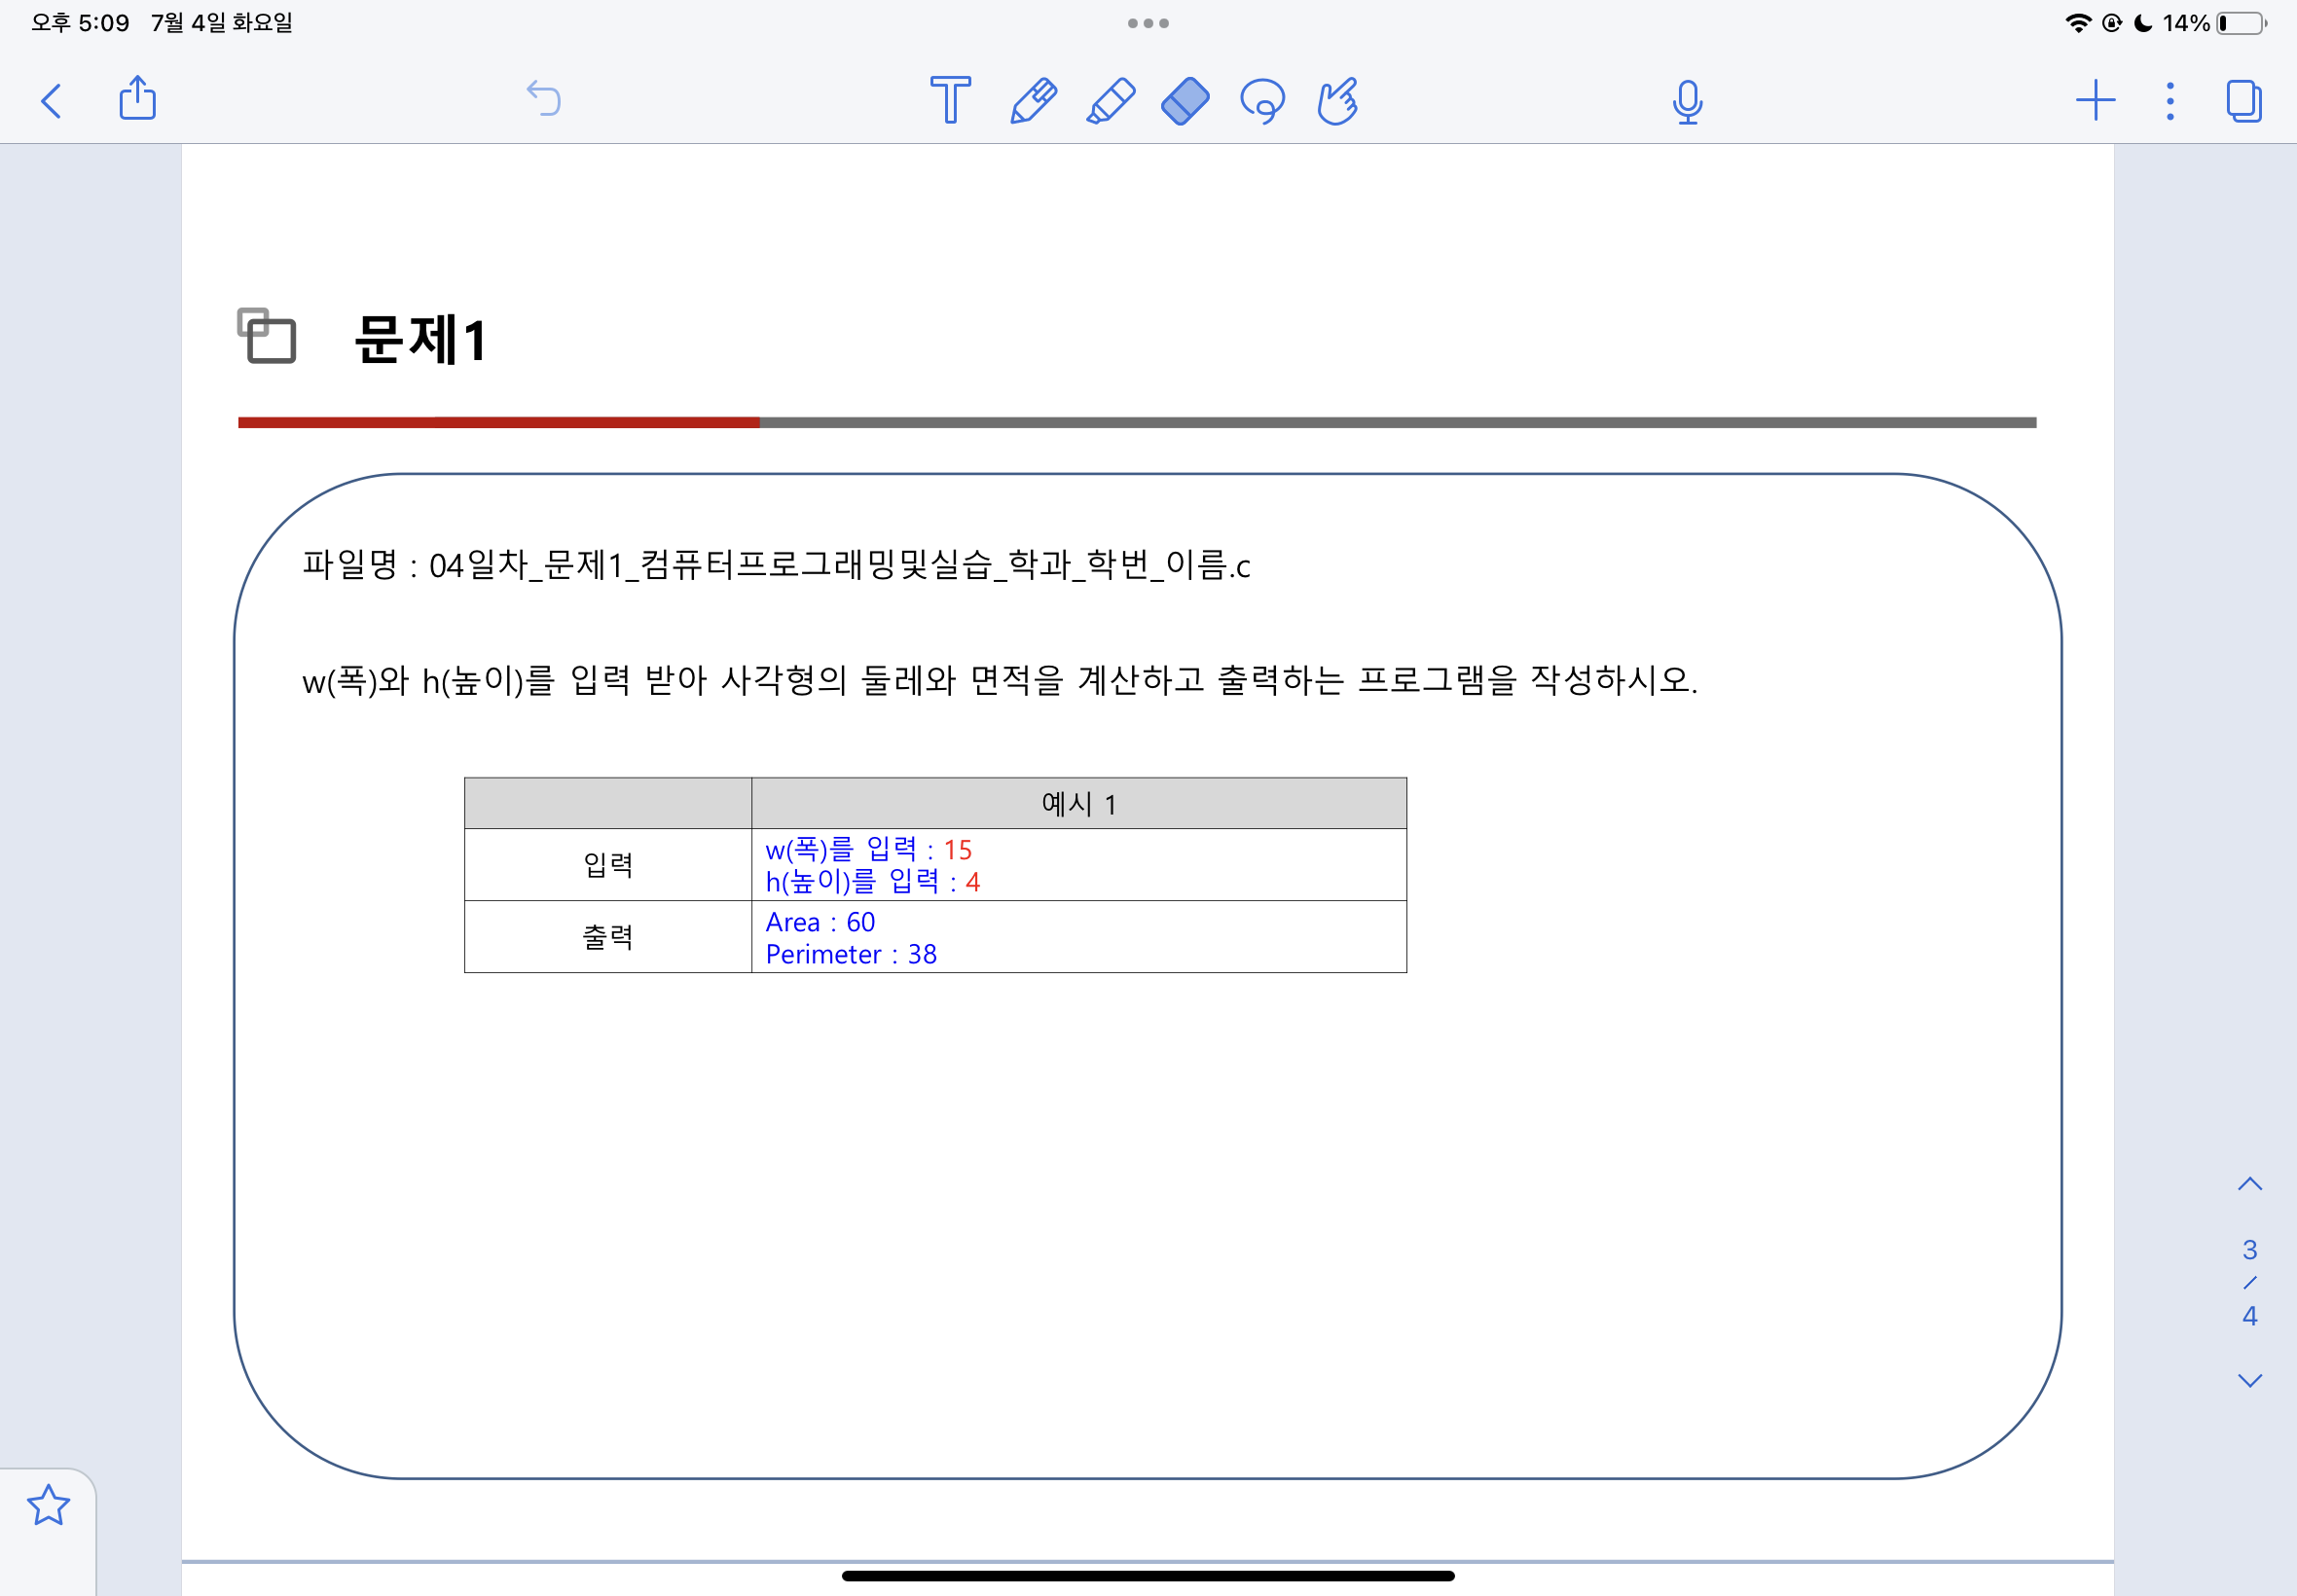Tap the undo arrow
Image resolution: width=2297 pixels, height=1596 pixels.
544,99
